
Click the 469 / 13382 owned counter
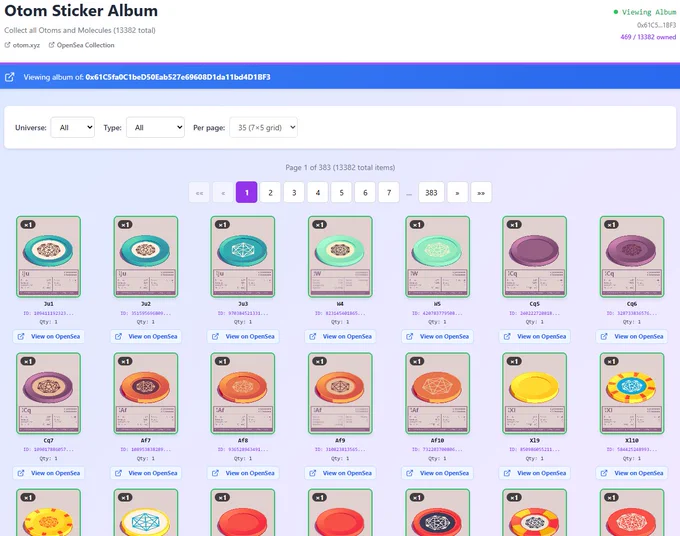click(x=648, y=37)
